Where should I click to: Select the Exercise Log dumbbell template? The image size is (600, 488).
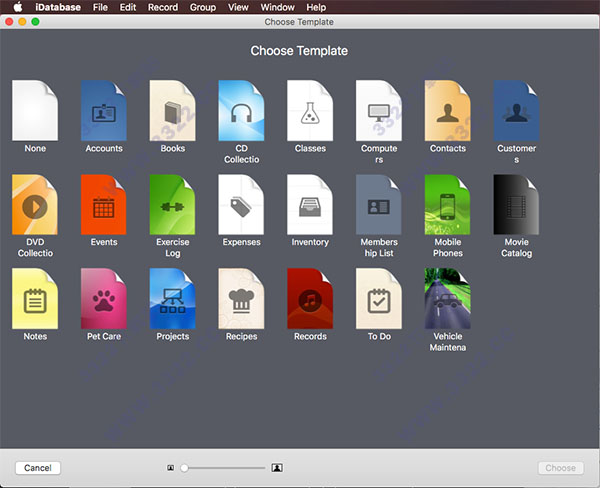click(x=173, y=204)
